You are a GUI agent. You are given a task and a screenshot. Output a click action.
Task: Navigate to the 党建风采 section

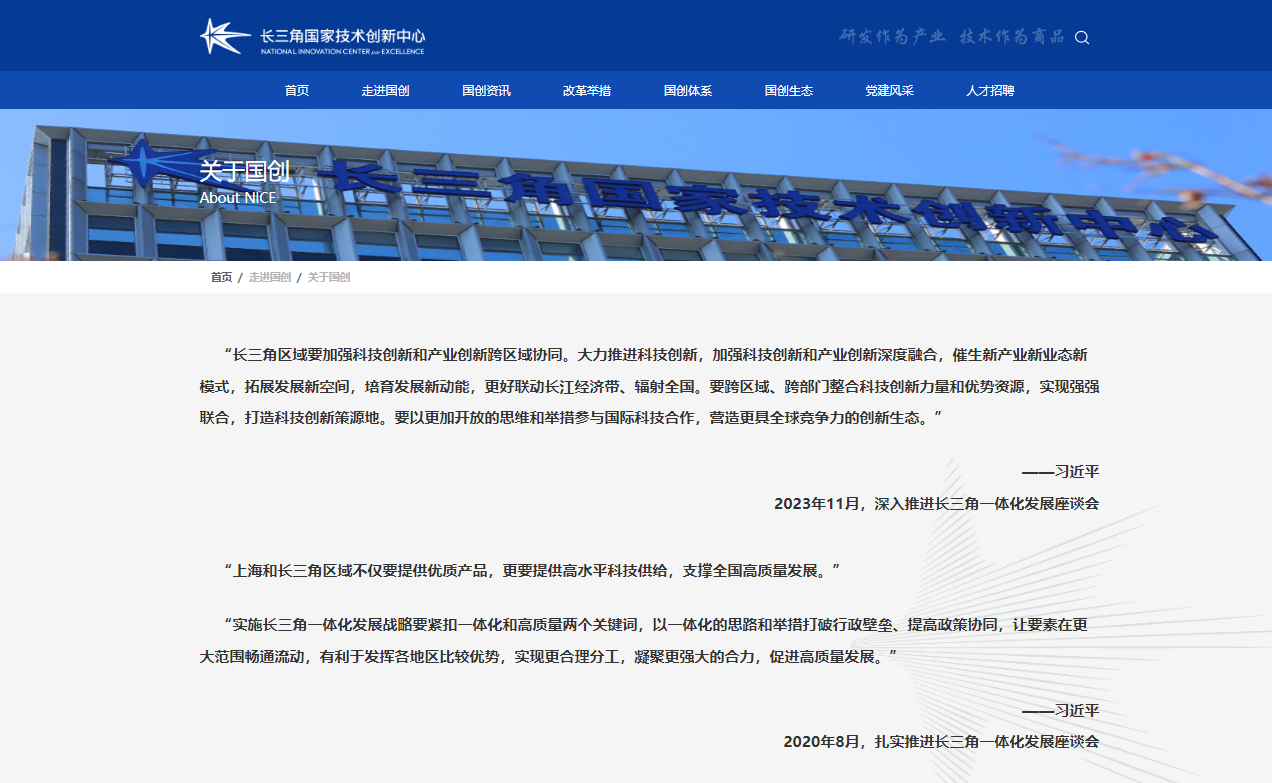pyautogui.click(x=889, y=91)
